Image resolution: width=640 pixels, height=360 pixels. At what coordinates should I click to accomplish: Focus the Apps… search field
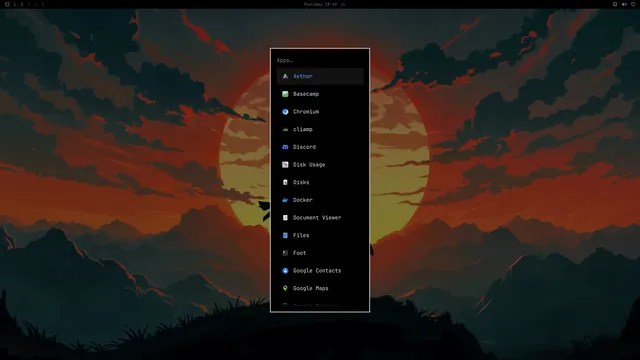[x=320, y=60]
